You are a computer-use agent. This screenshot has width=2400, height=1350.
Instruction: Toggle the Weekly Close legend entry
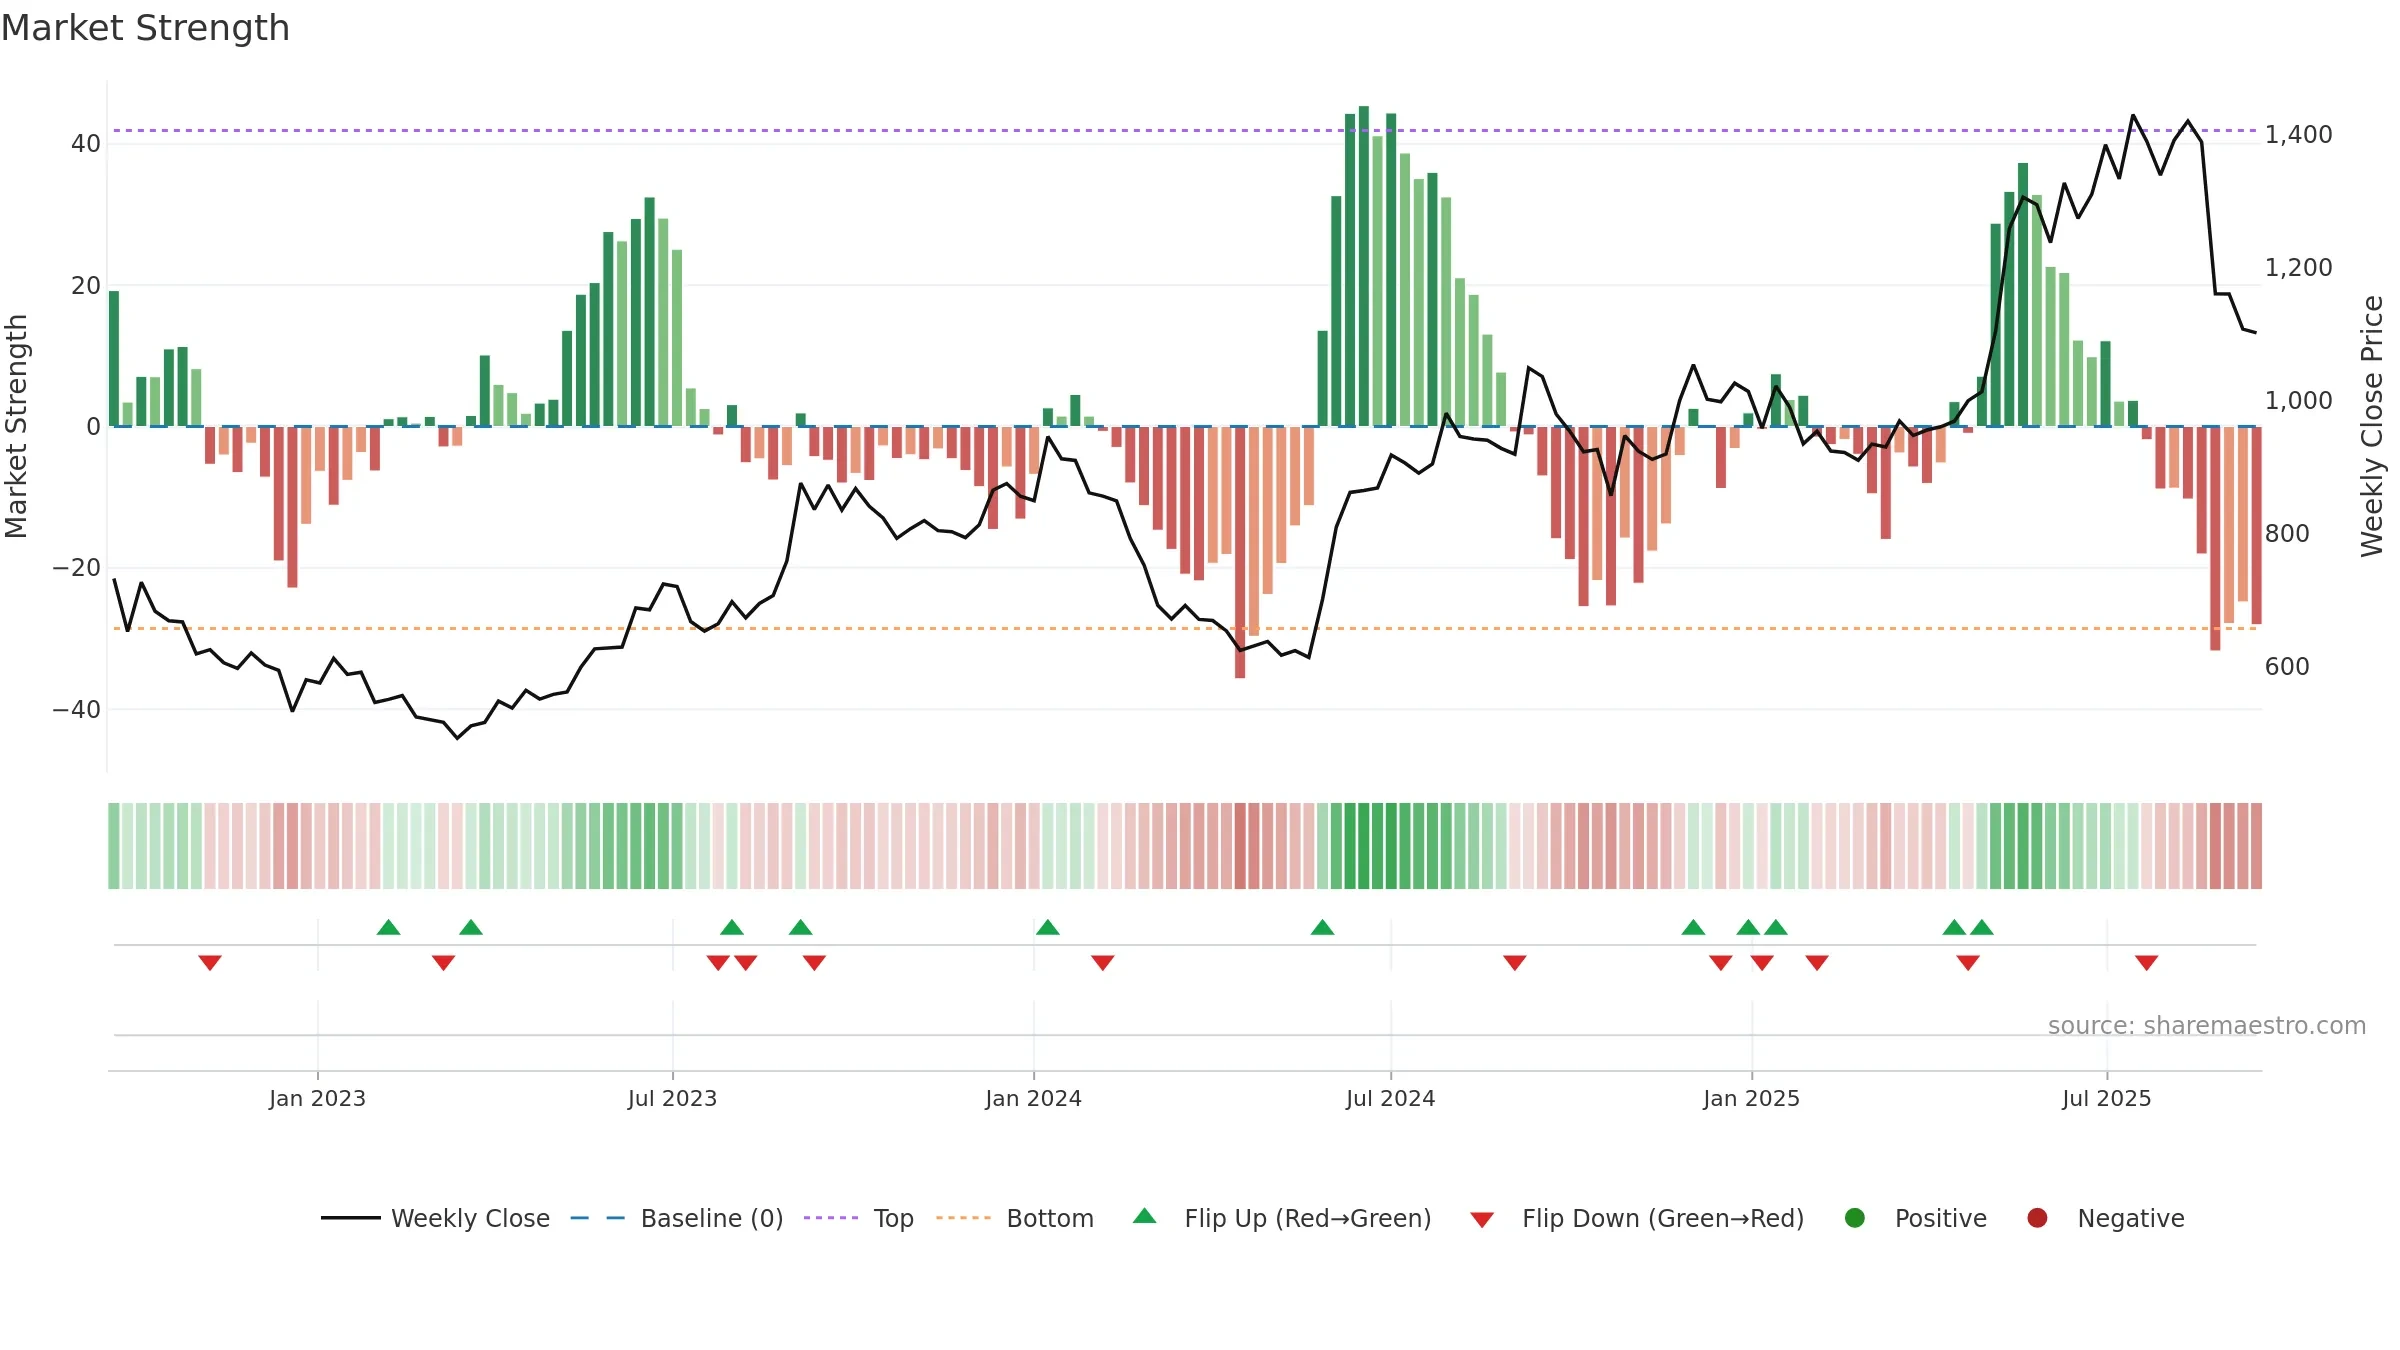coord(436,1218)
